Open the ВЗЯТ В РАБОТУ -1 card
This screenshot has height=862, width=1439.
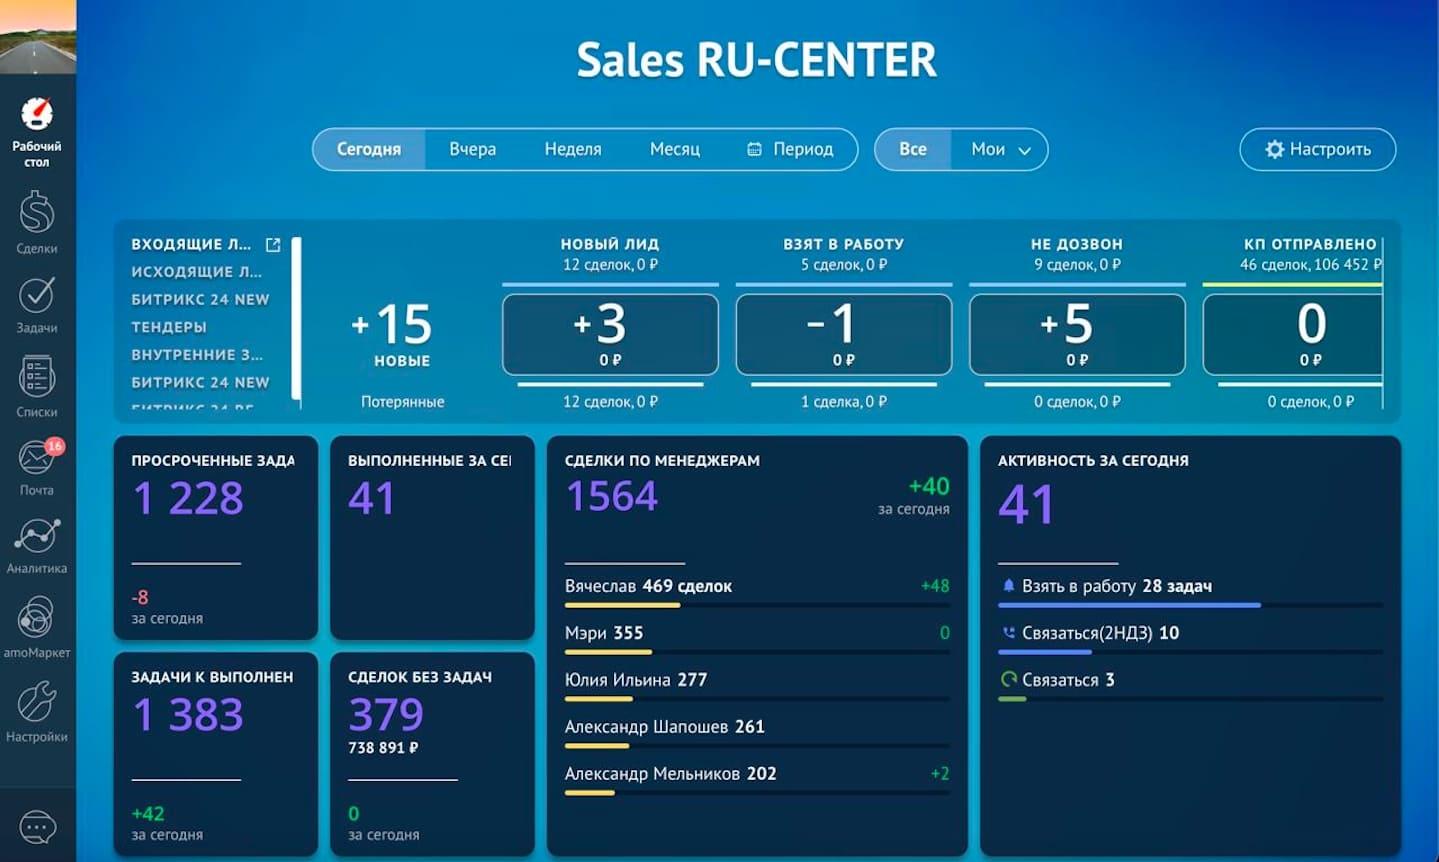pos(844,334)
